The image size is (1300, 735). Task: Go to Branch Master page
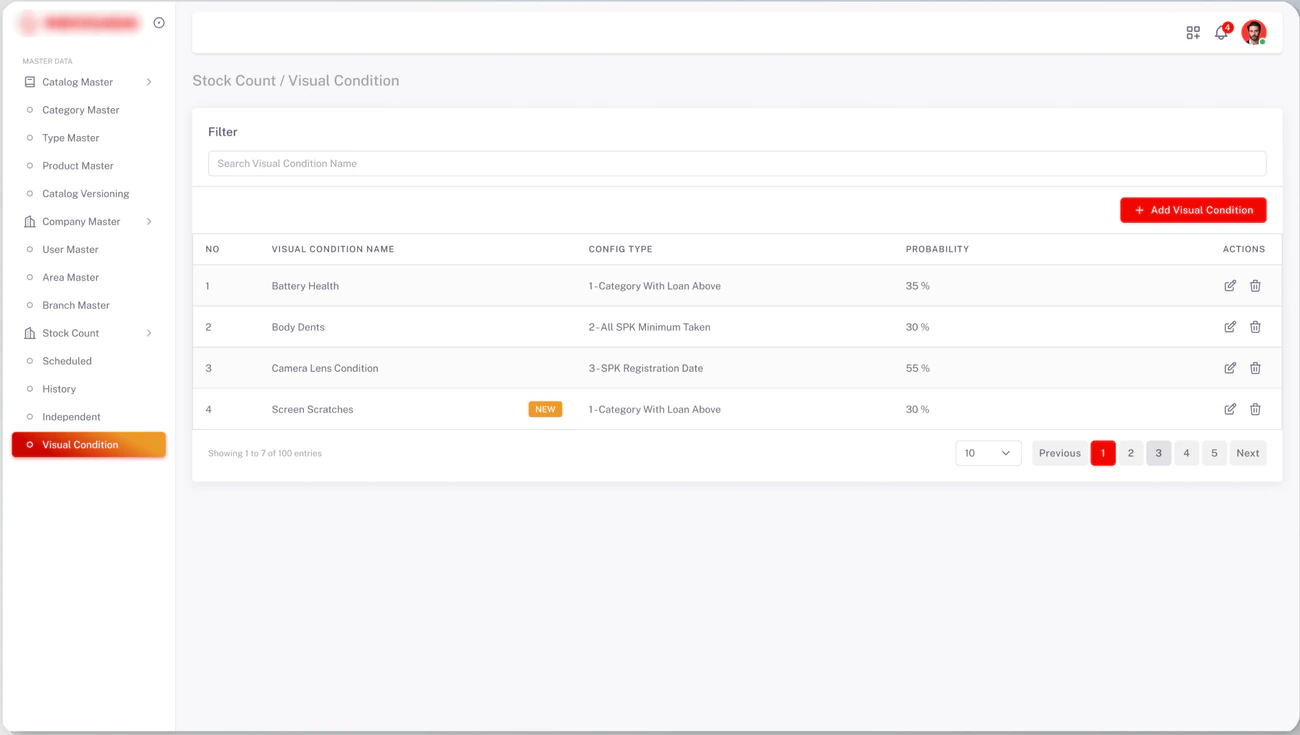pos(76,306)
